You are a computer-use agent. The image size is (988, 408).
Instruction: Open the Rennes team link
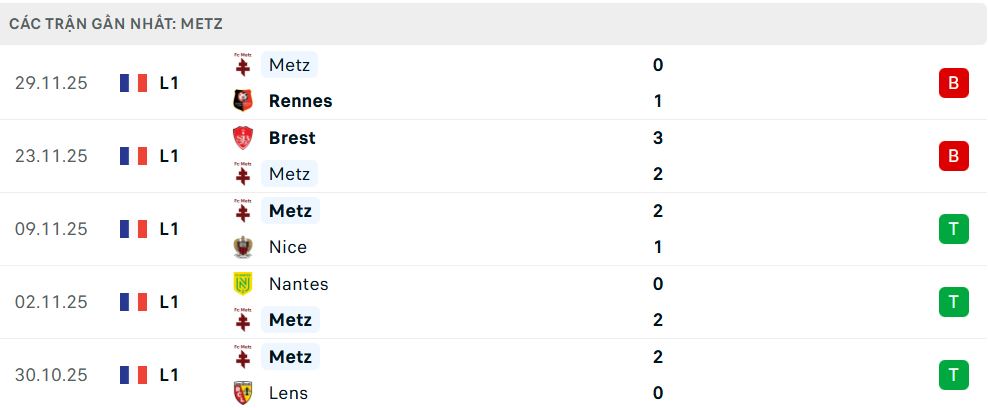pyautogui.click(x=300, y=101)
